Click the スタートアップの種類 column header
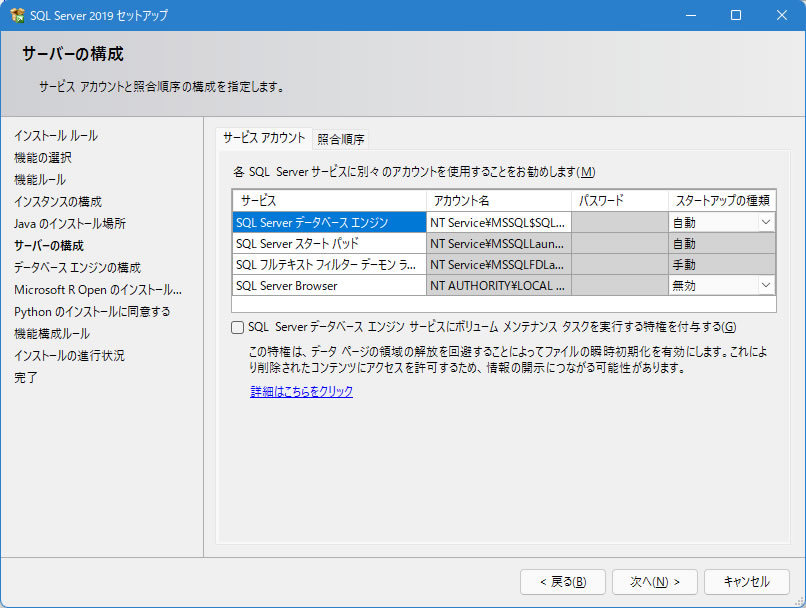The width and height of the screenshot is (806, 608). coord(721,201)
